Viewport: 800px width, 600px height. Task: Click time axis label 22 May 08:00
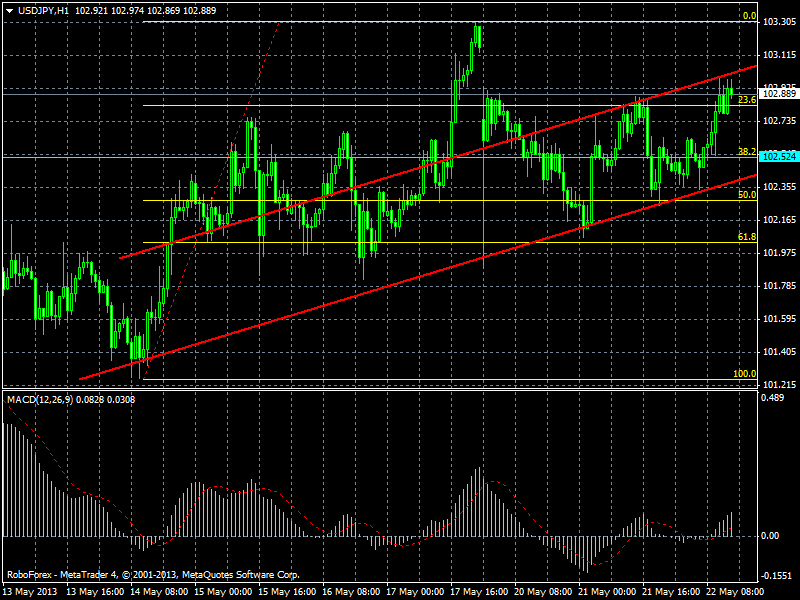pos(735,592)
